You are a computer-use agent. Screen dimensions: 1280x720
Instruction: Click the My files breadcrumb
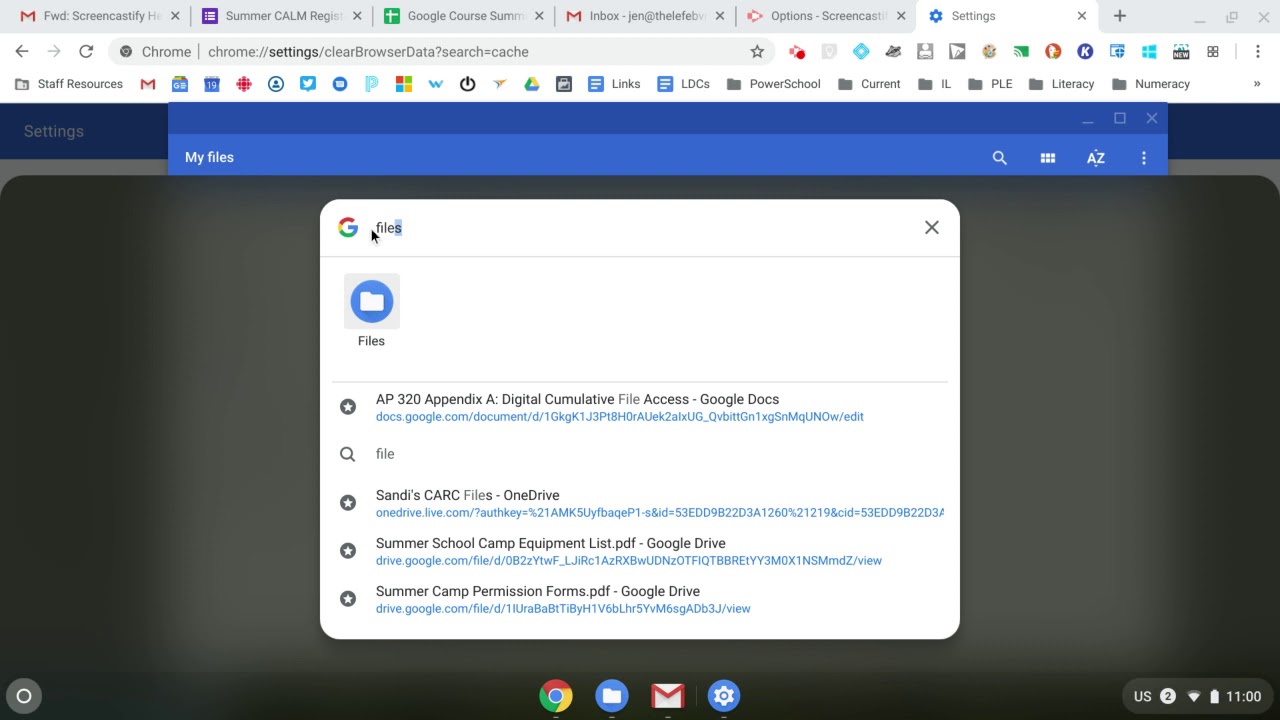click(x=209, y=157)
